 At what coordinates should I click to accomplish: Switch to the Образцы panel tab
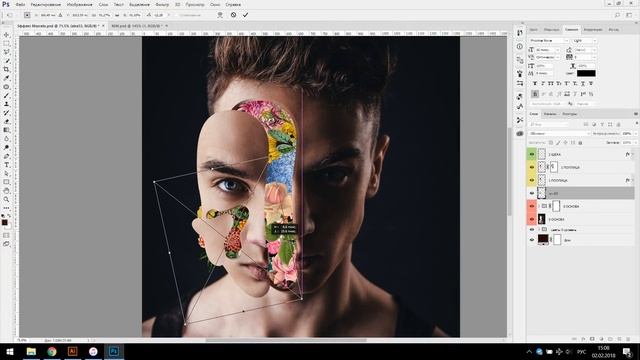coord(551,30)
